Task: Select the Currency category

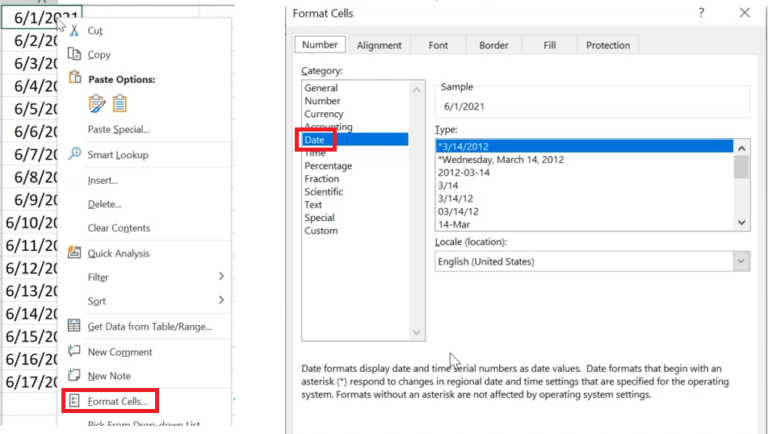Action: [323, 114]
